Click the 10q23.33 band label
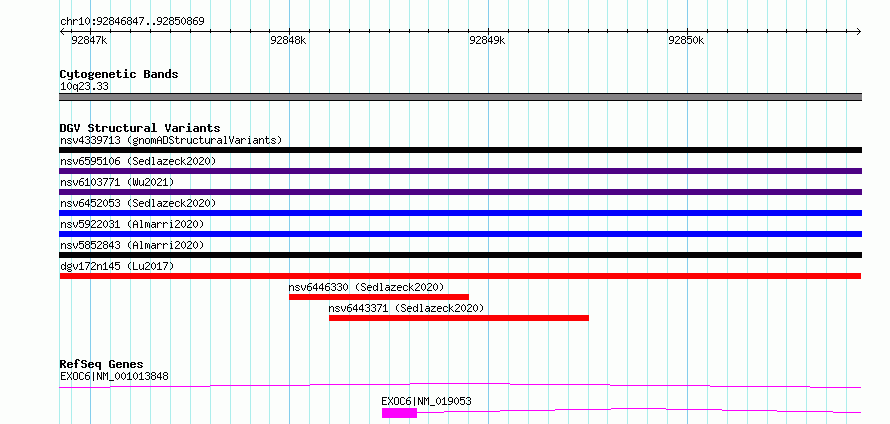Image resolution: width=890 pixels, height=424 pixels. tap(85, 87)
